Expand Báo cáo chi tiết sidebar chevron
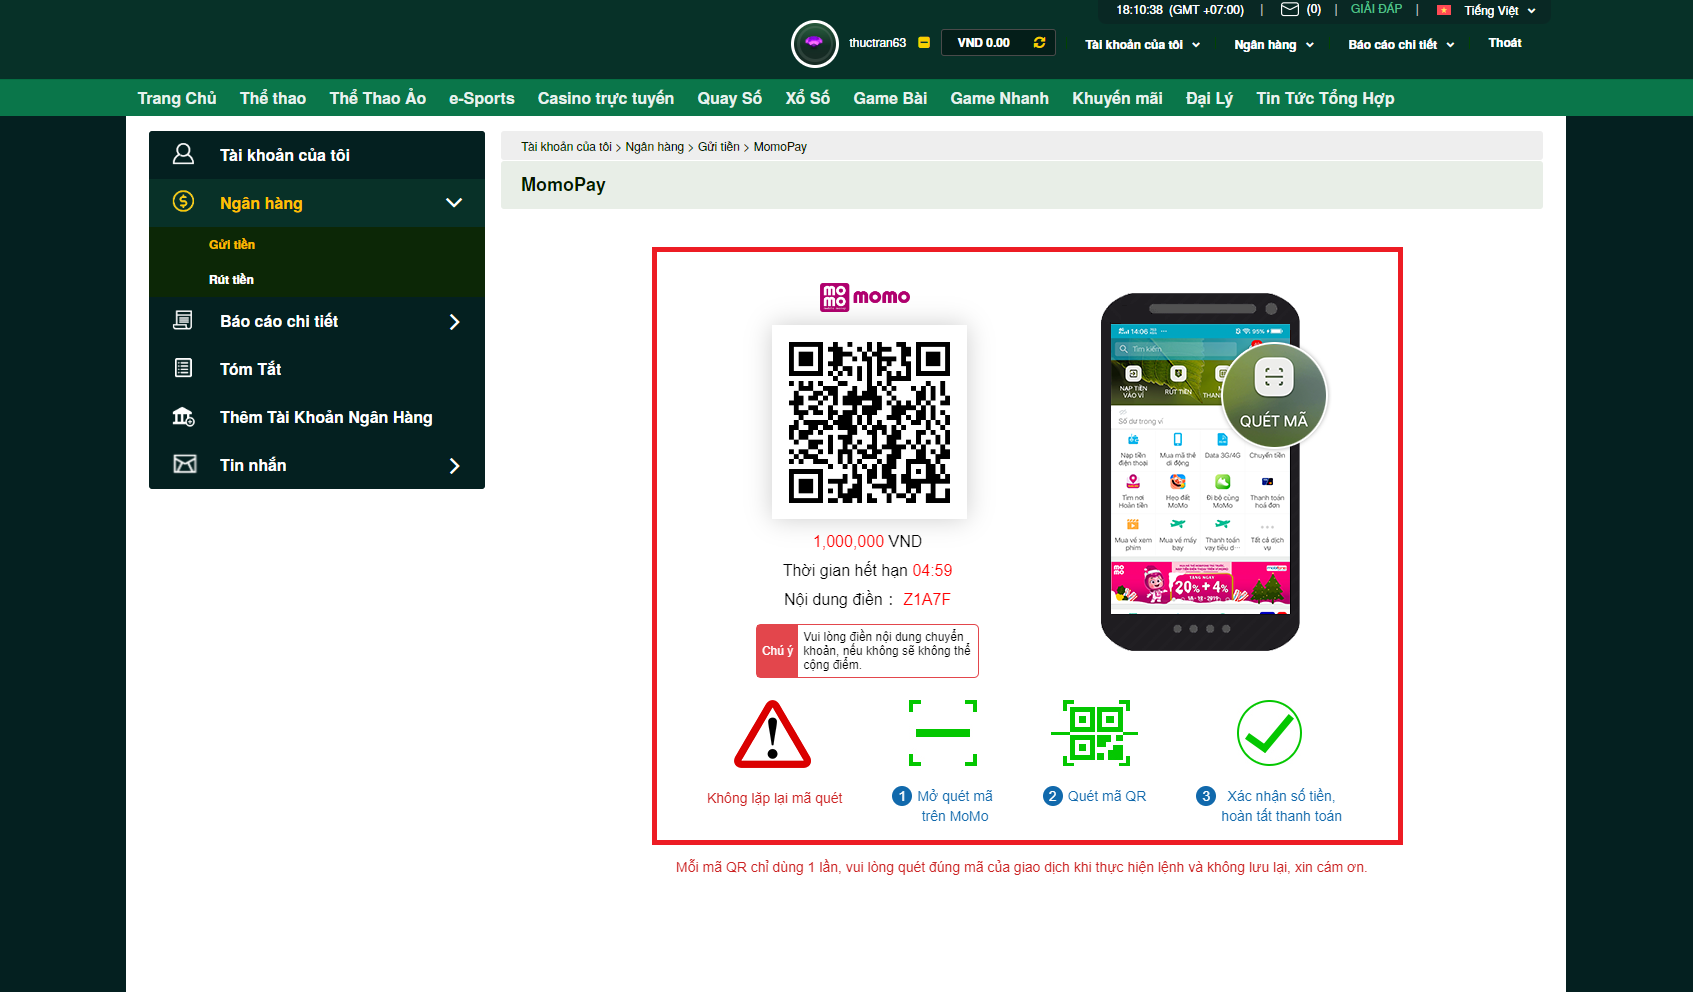 click(455, 321)
